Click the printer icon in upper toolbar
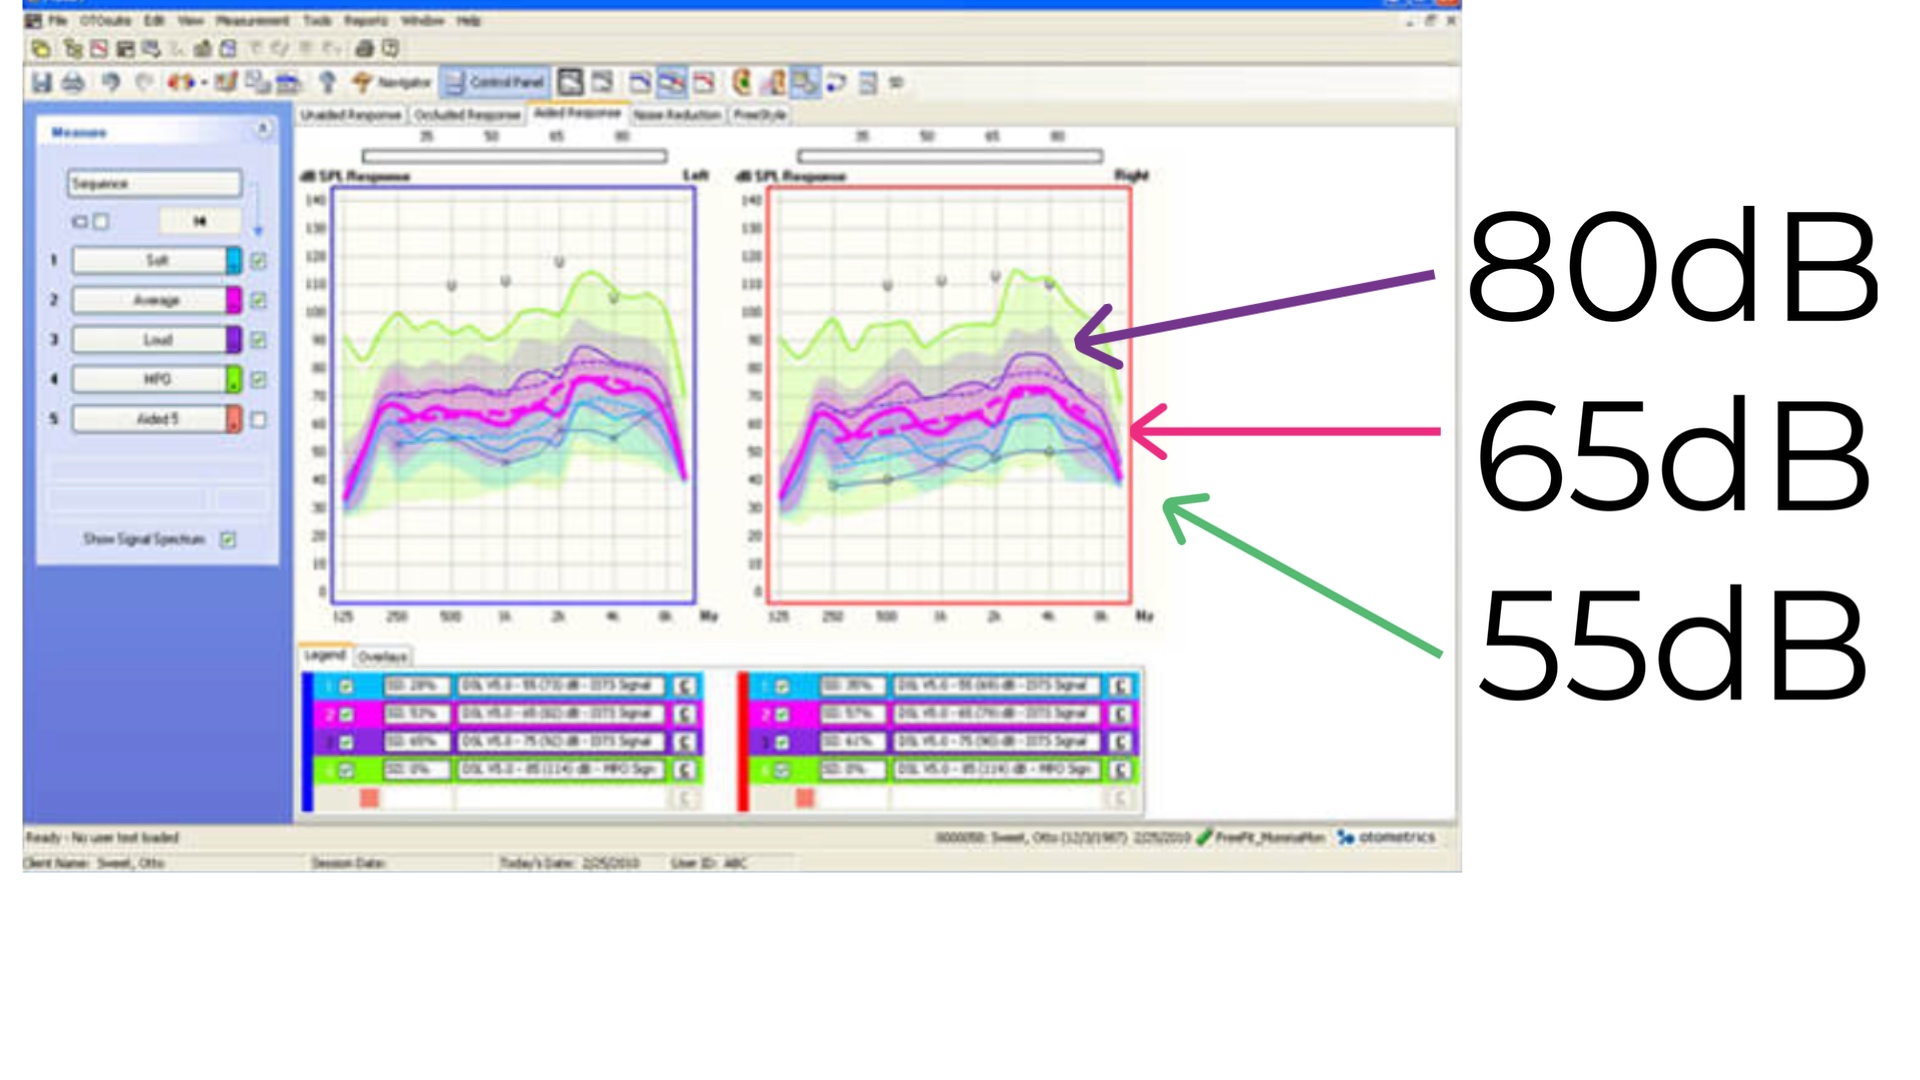The image size is (1920, 1080). click(x=364, y=48)
